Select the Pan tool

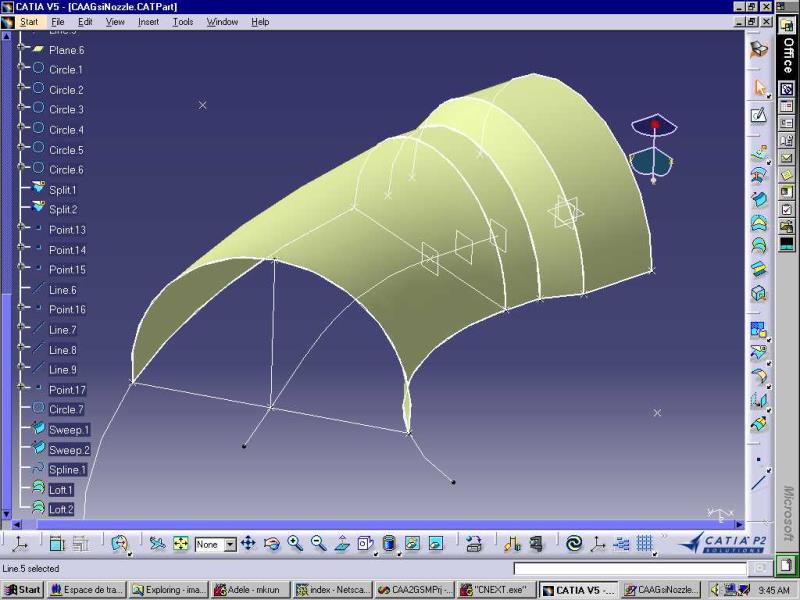[x=248, y=544]
